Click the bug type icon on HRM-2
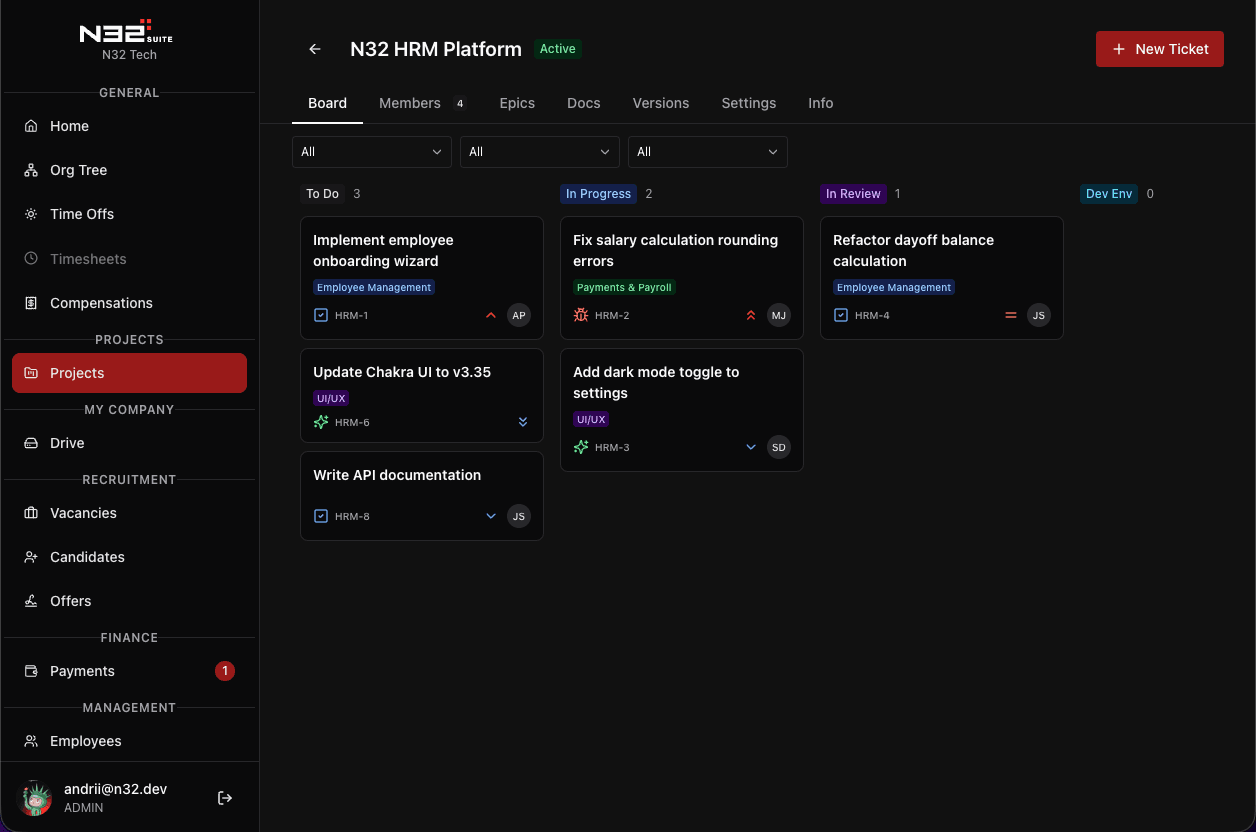This screenshot has height=832, width=1256. [579, 314]
